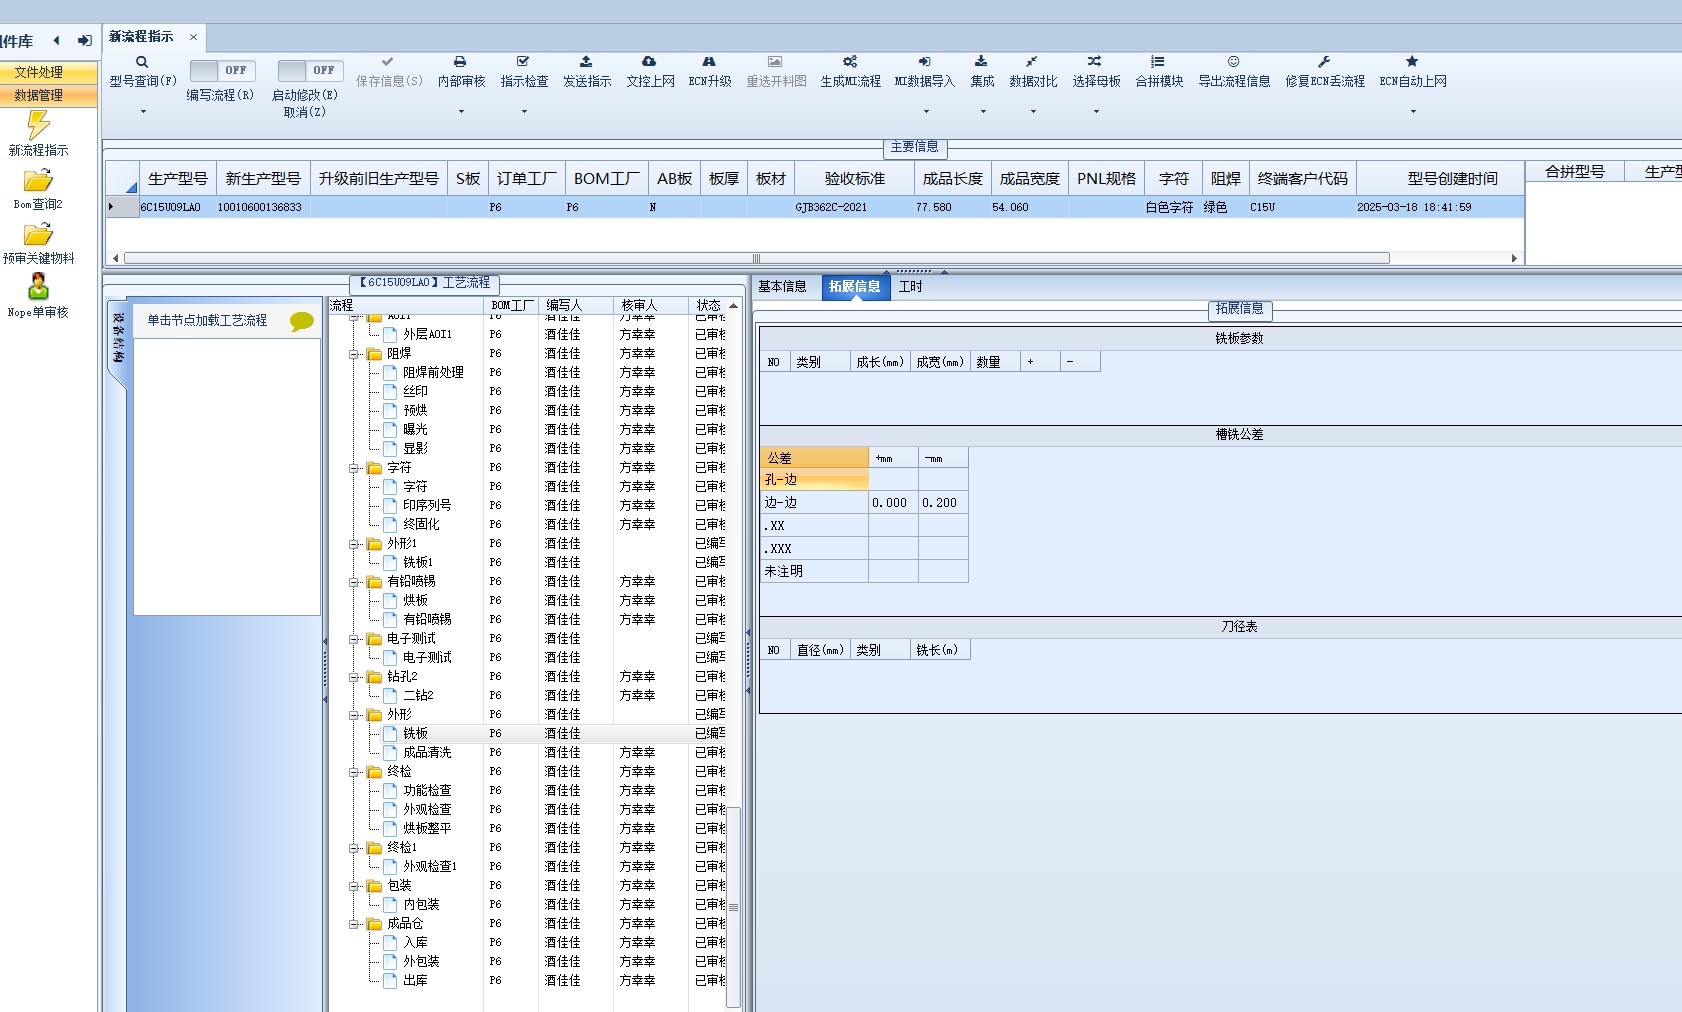Collapse the sidebar with the left arrow
Screen dimensions: 1682x1012
pos(56,41)
